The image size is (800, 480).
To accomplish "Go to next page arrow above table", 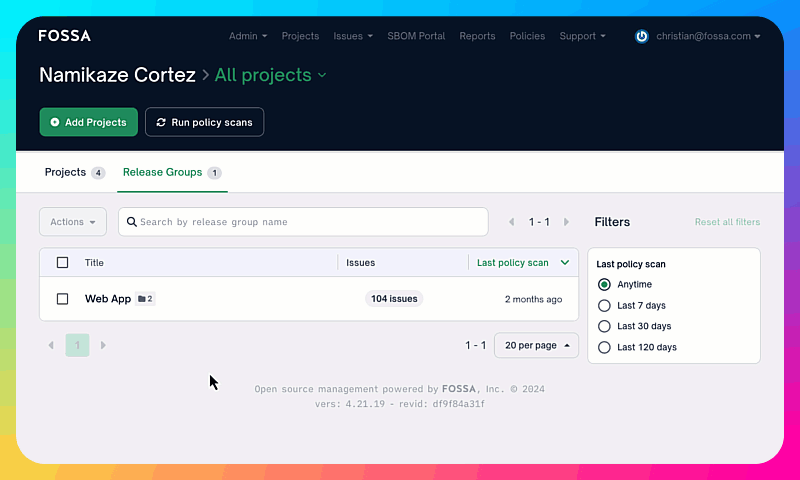I will (566, 222).
